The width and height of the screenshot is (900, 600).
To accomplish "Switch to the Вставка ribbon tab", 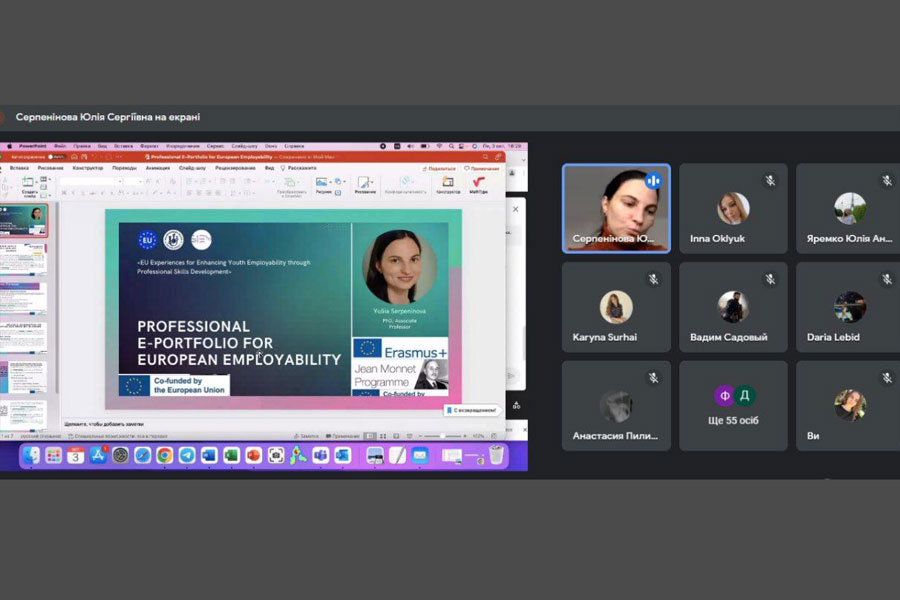I will tap(20, 168).
